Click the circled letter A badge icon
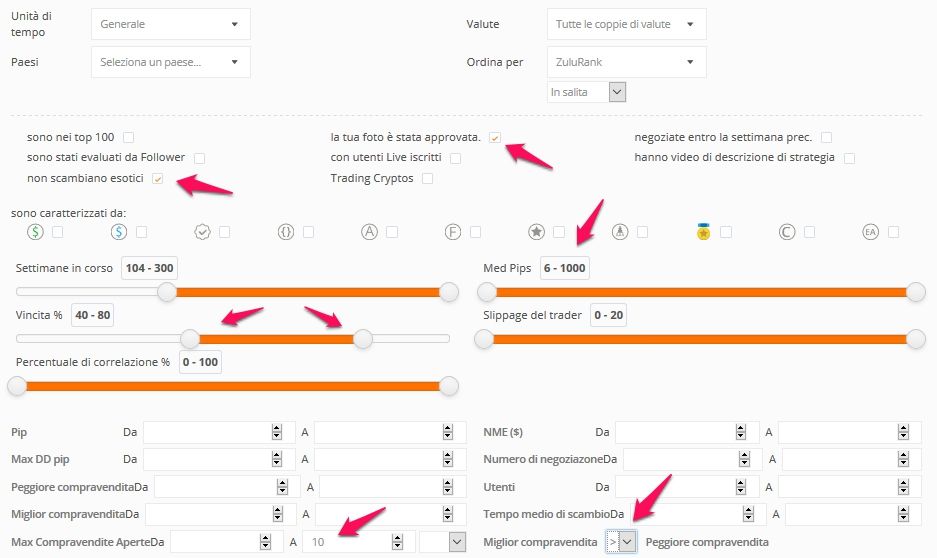This screenshot has width=937, height=558. [369, 232]
